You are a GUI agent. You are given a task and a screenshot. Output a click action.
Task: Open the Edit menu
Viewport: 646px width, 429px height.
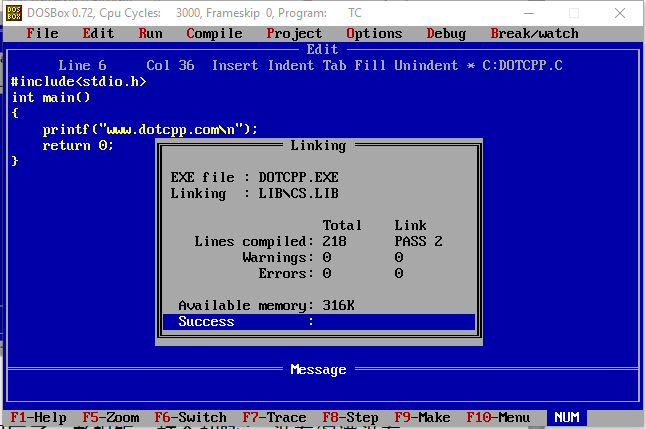(x=98, y=33)
